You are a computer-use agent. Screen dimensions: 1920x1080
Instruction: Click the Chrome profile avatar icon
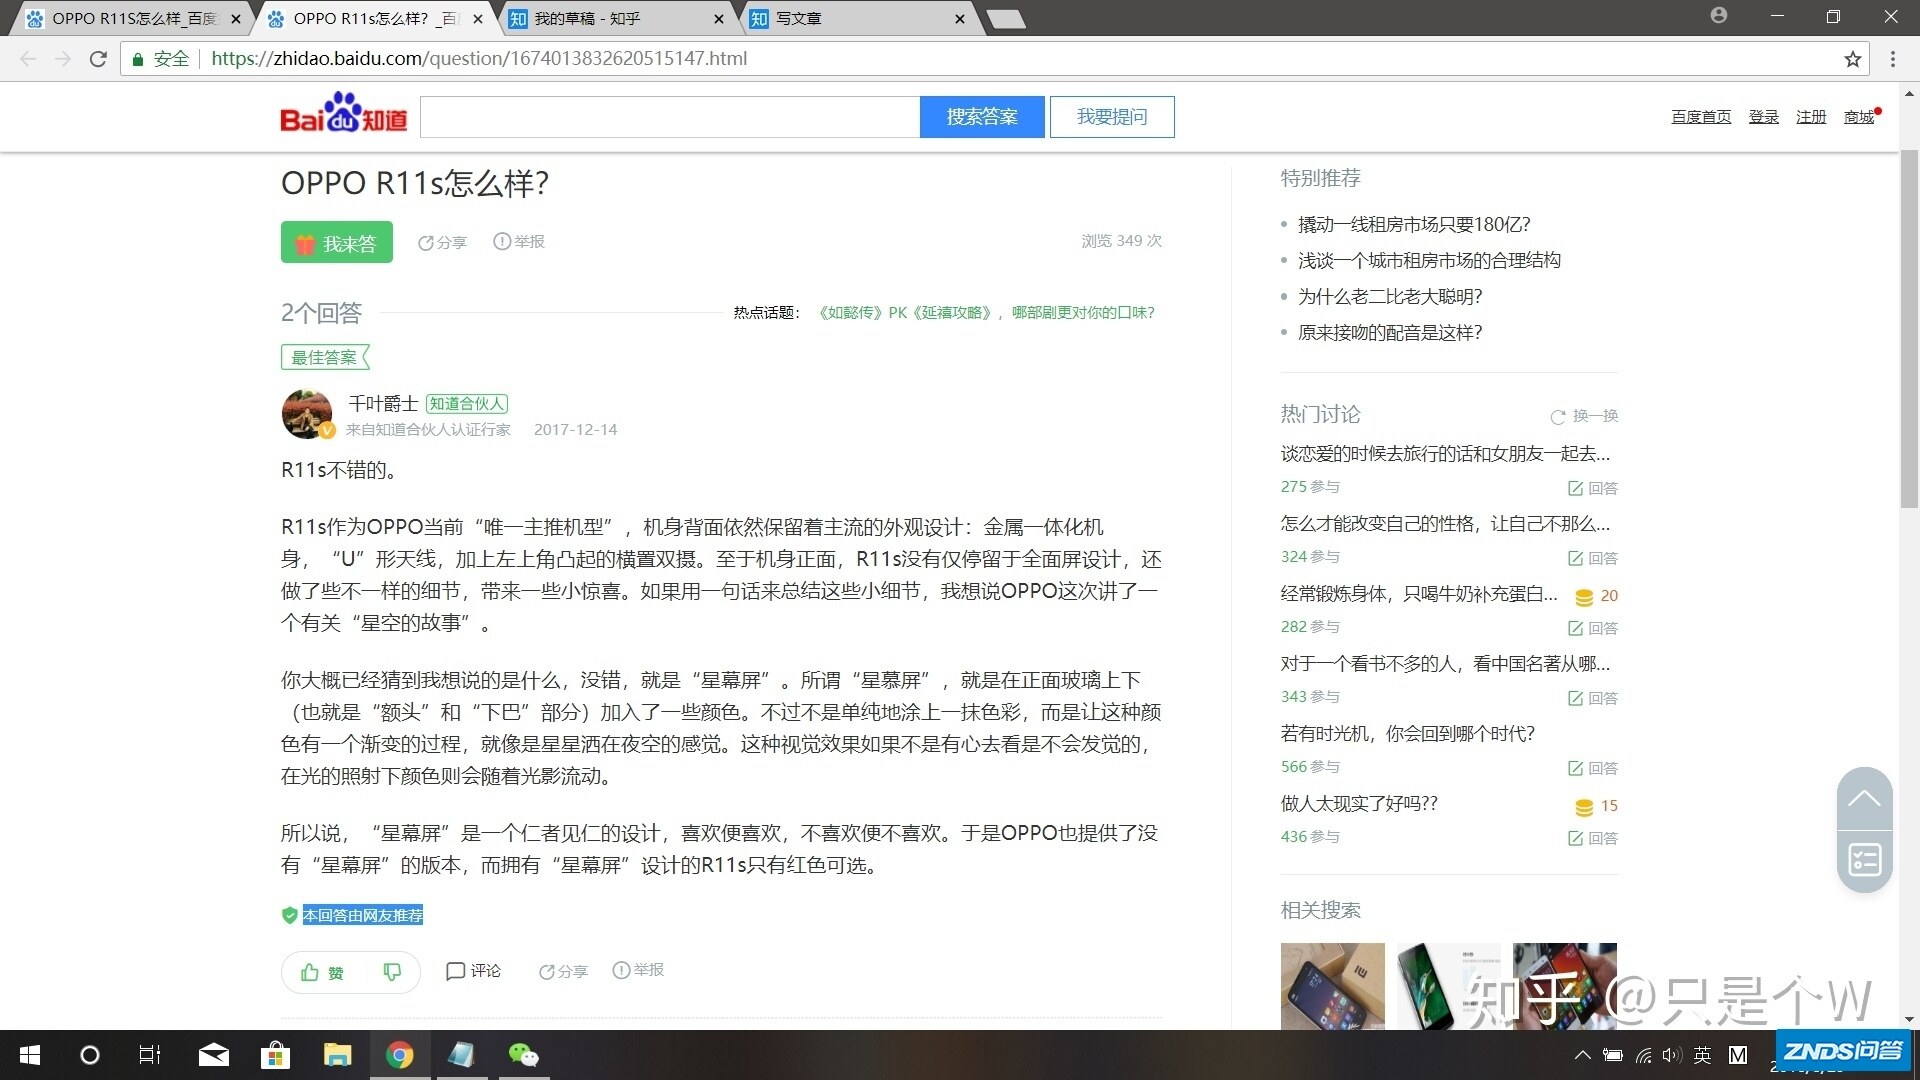pos(1718,16)
